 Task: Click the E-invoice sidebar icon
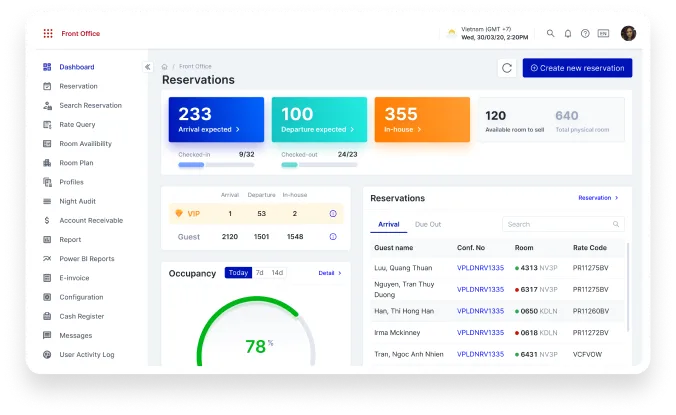click(47, 278)
